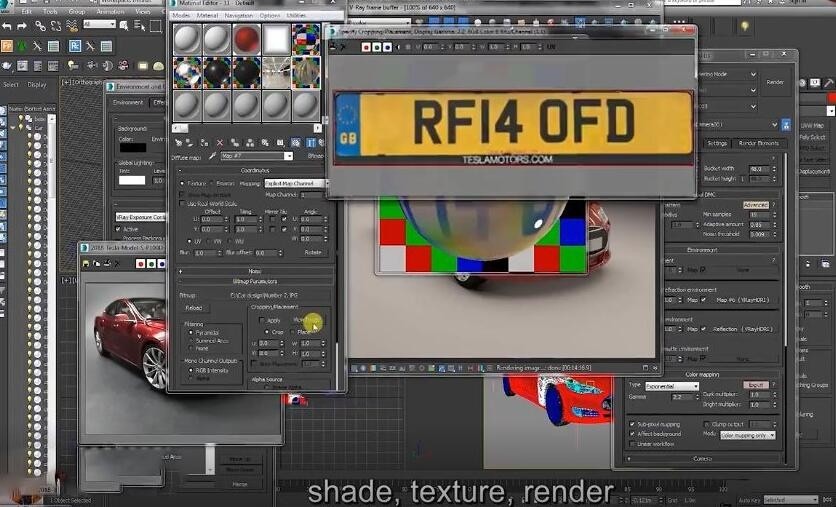The image size is (836, 507).
Task: Toggle Sub-pixel mapping checkbox
Action: 632,424
